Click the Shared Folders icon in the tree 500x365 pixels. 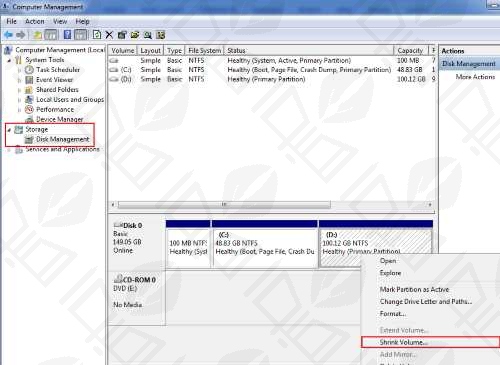click(29, 90)
